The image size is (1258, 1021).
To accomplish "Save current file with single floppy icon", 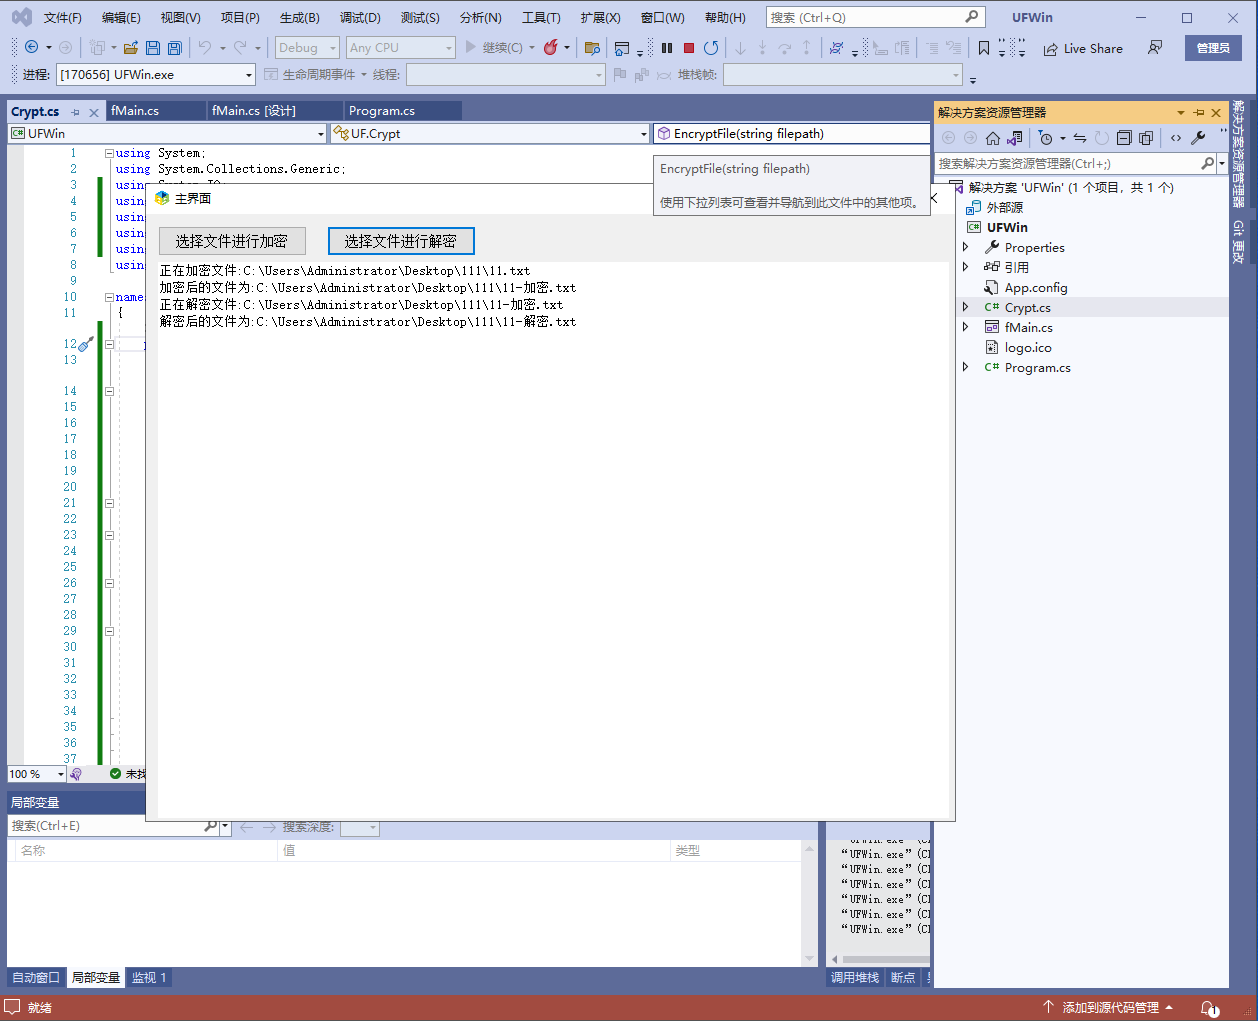I will [x=153, y=47].
